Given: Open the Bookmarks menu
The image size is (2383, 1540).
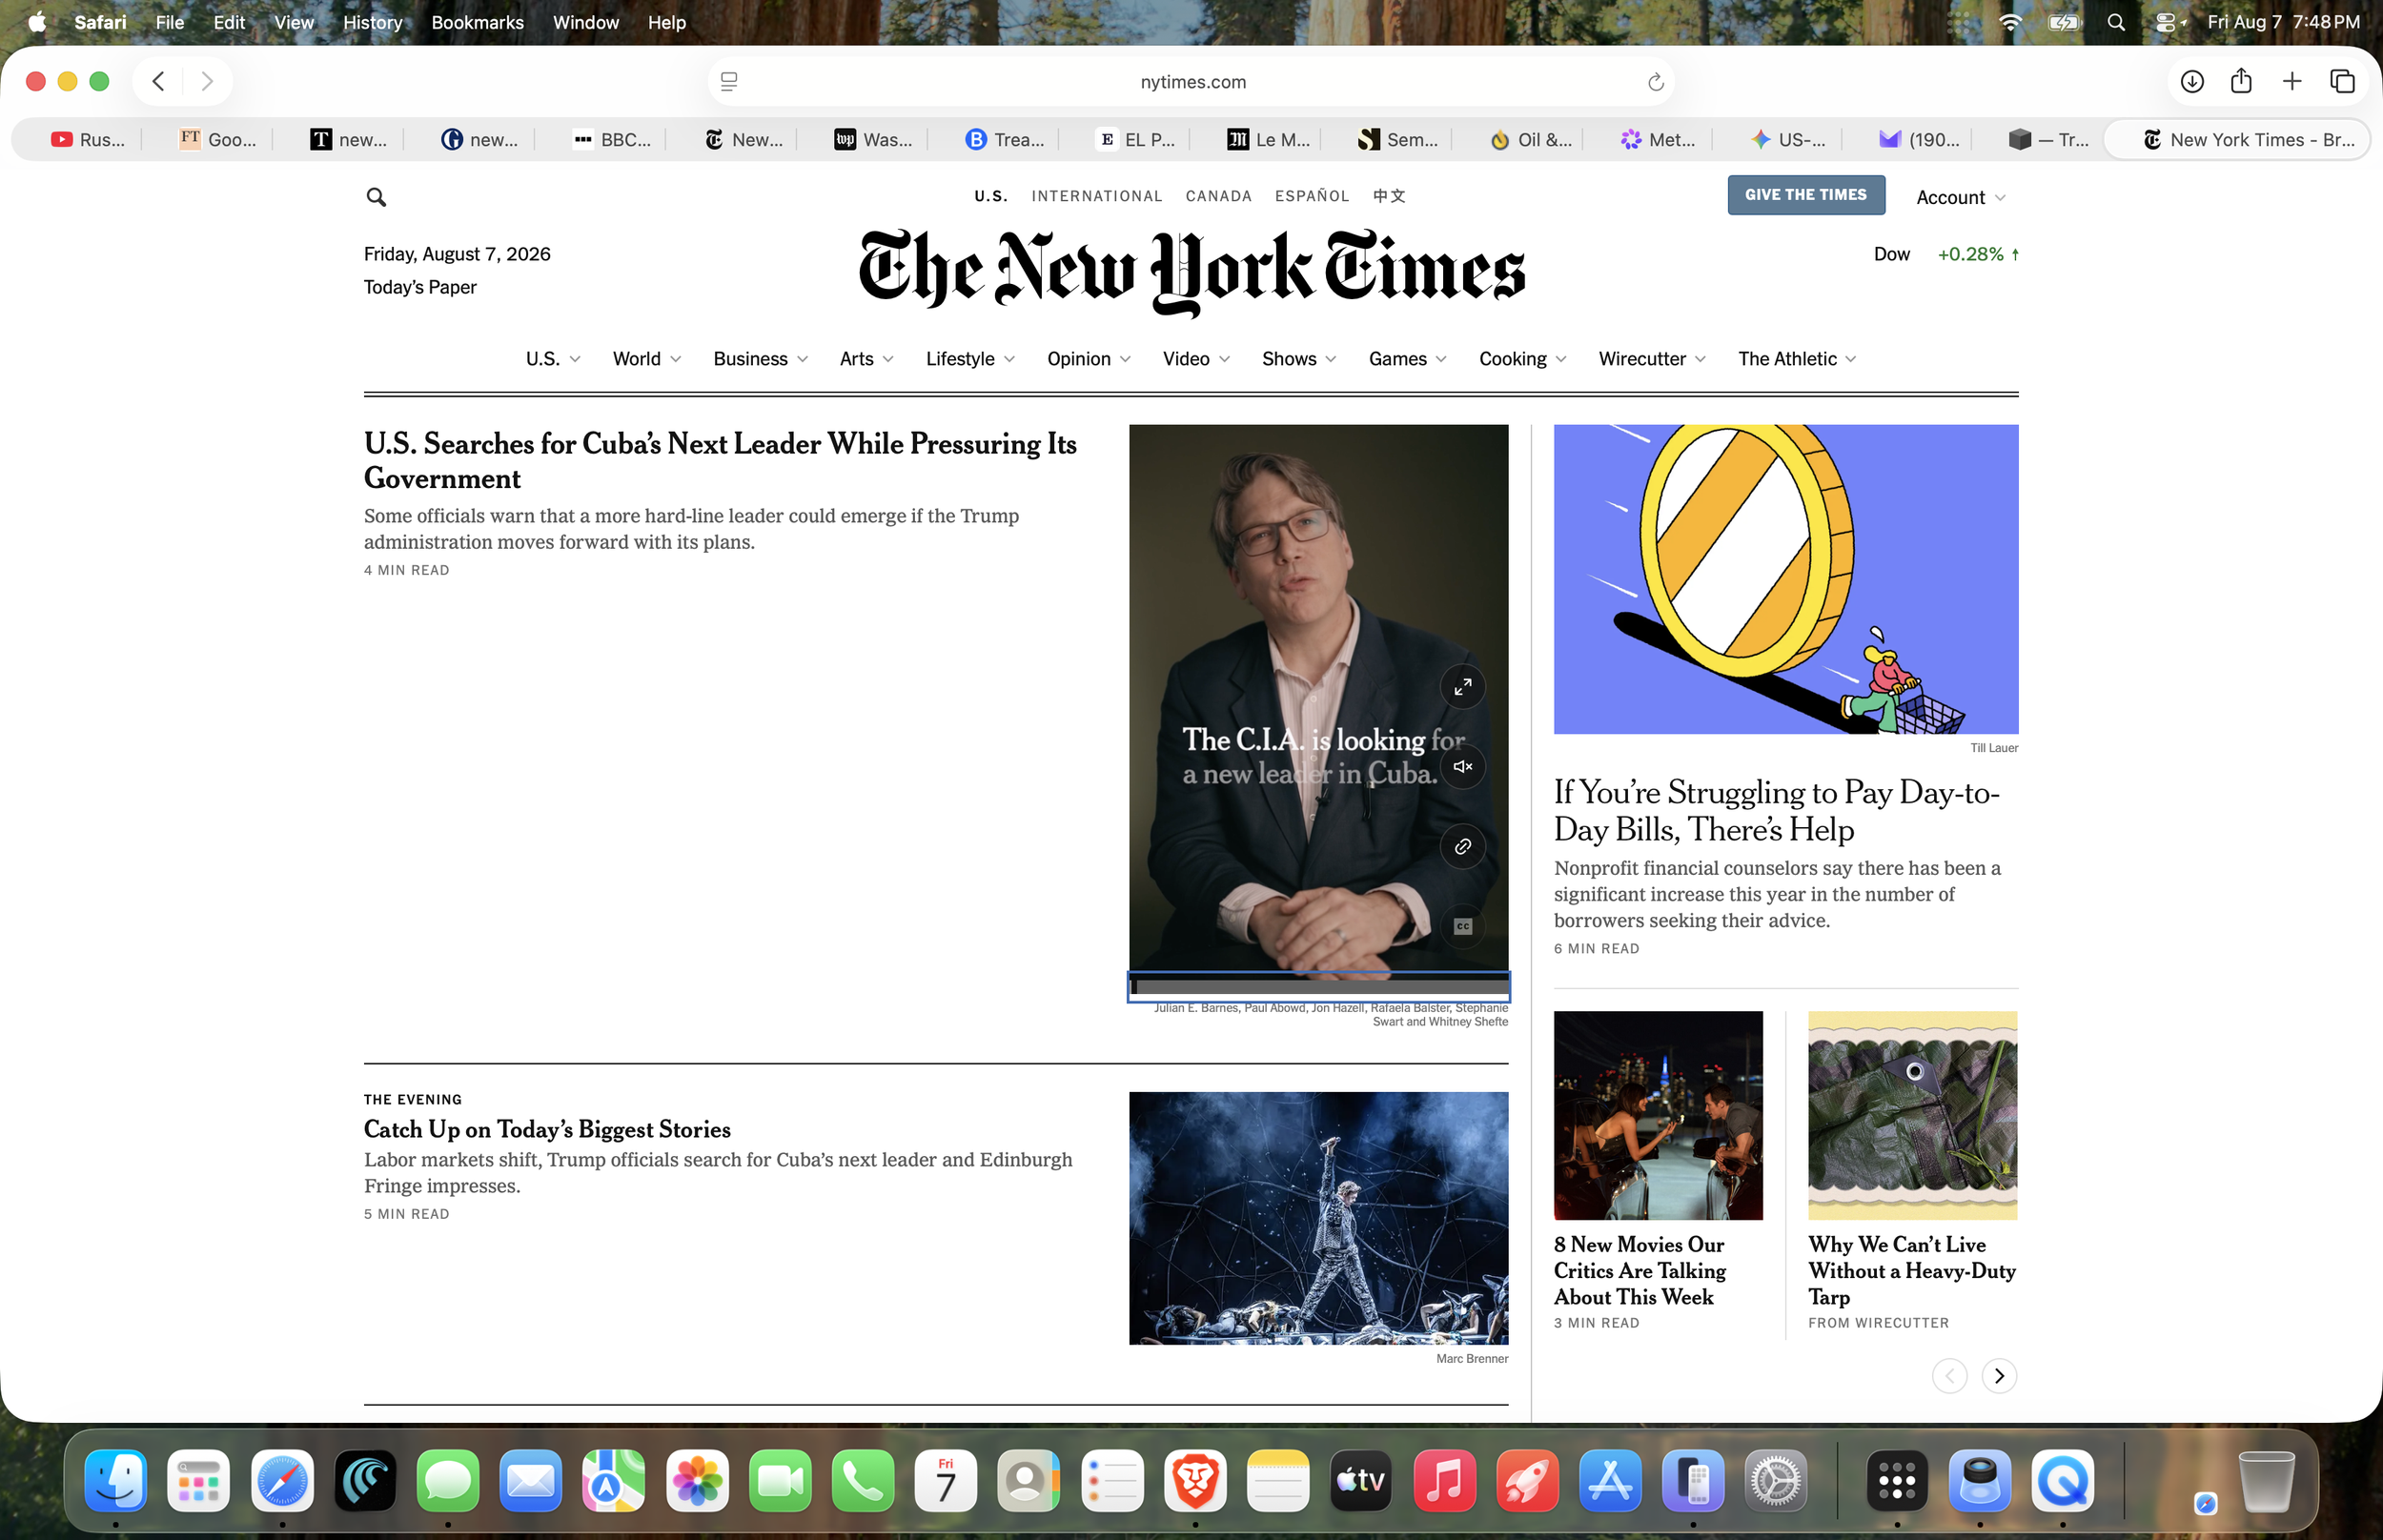Looking at the screenshot, I should [477, 22].
